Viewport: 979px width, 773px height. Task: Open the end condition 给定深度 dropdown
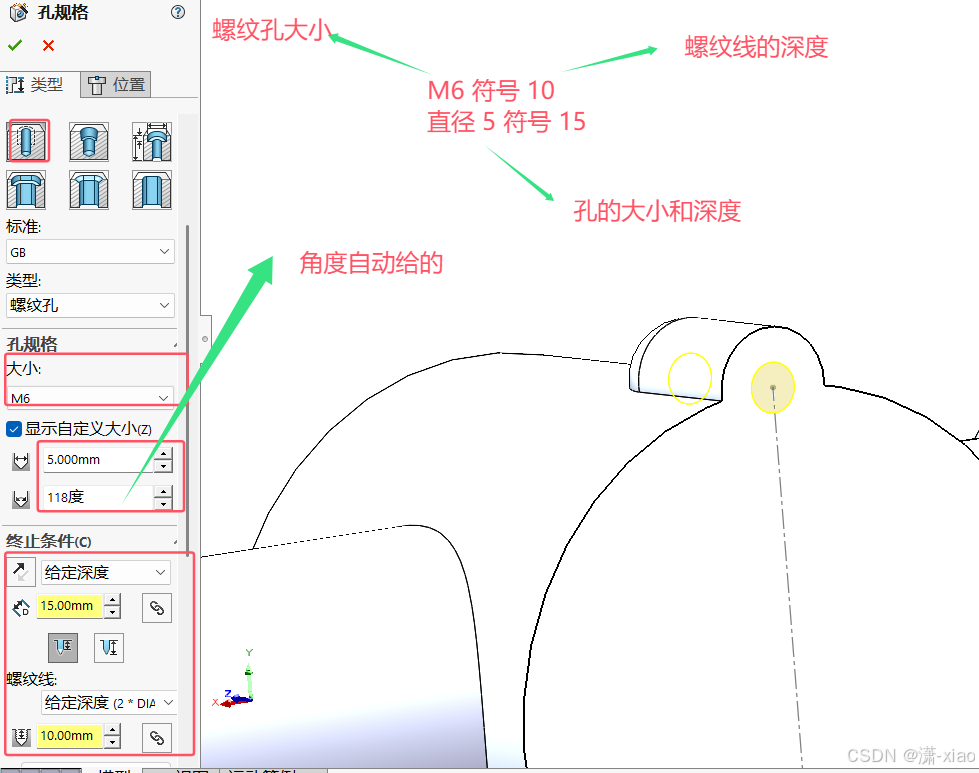click(x=106, y=572)
